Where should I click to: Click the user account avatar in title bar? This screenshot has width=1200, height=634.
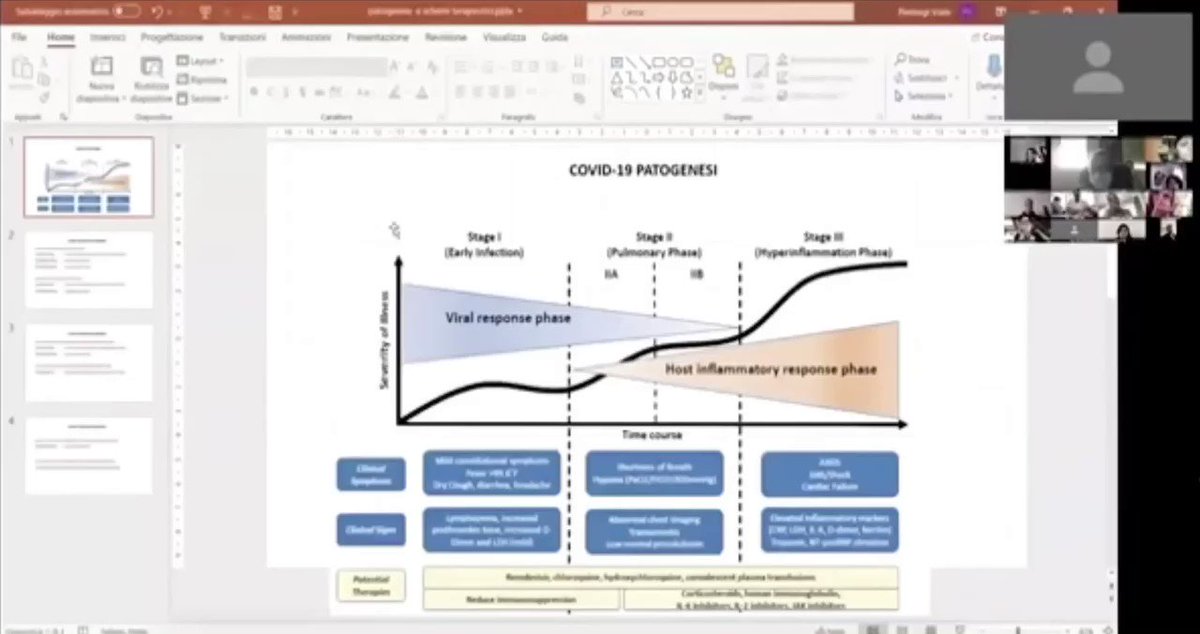[x=967, y=11]
